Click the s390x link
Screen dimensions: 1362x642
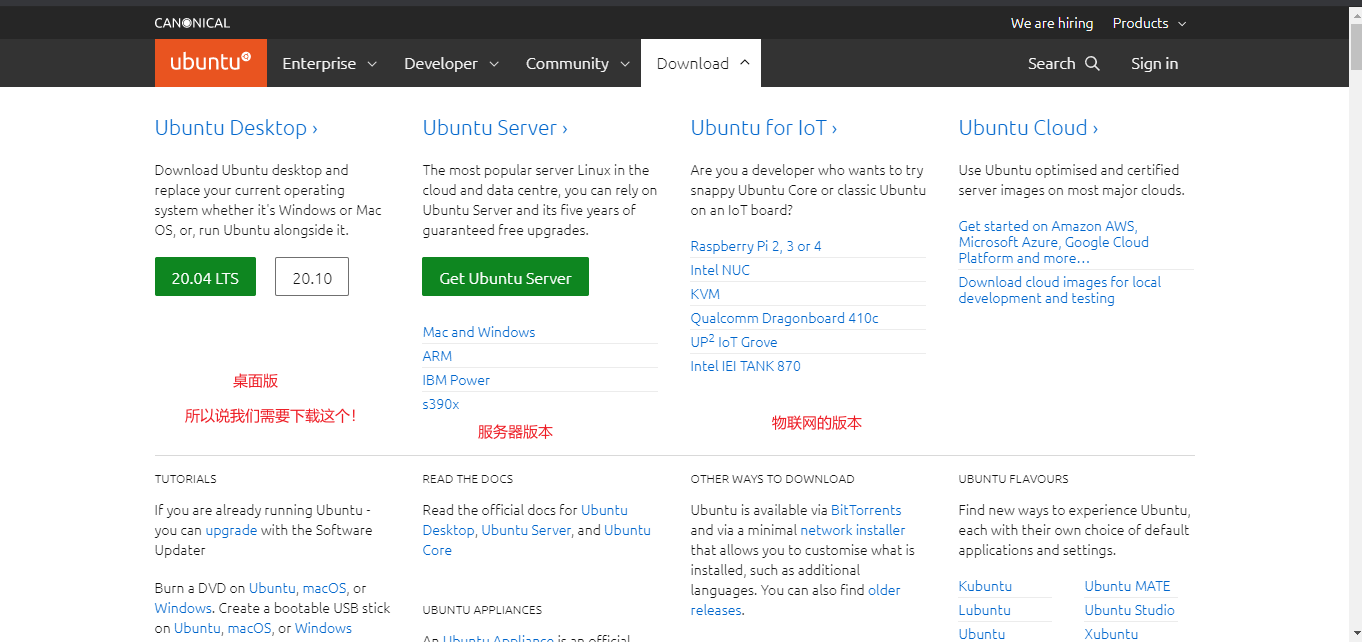[x=441, y=404]
